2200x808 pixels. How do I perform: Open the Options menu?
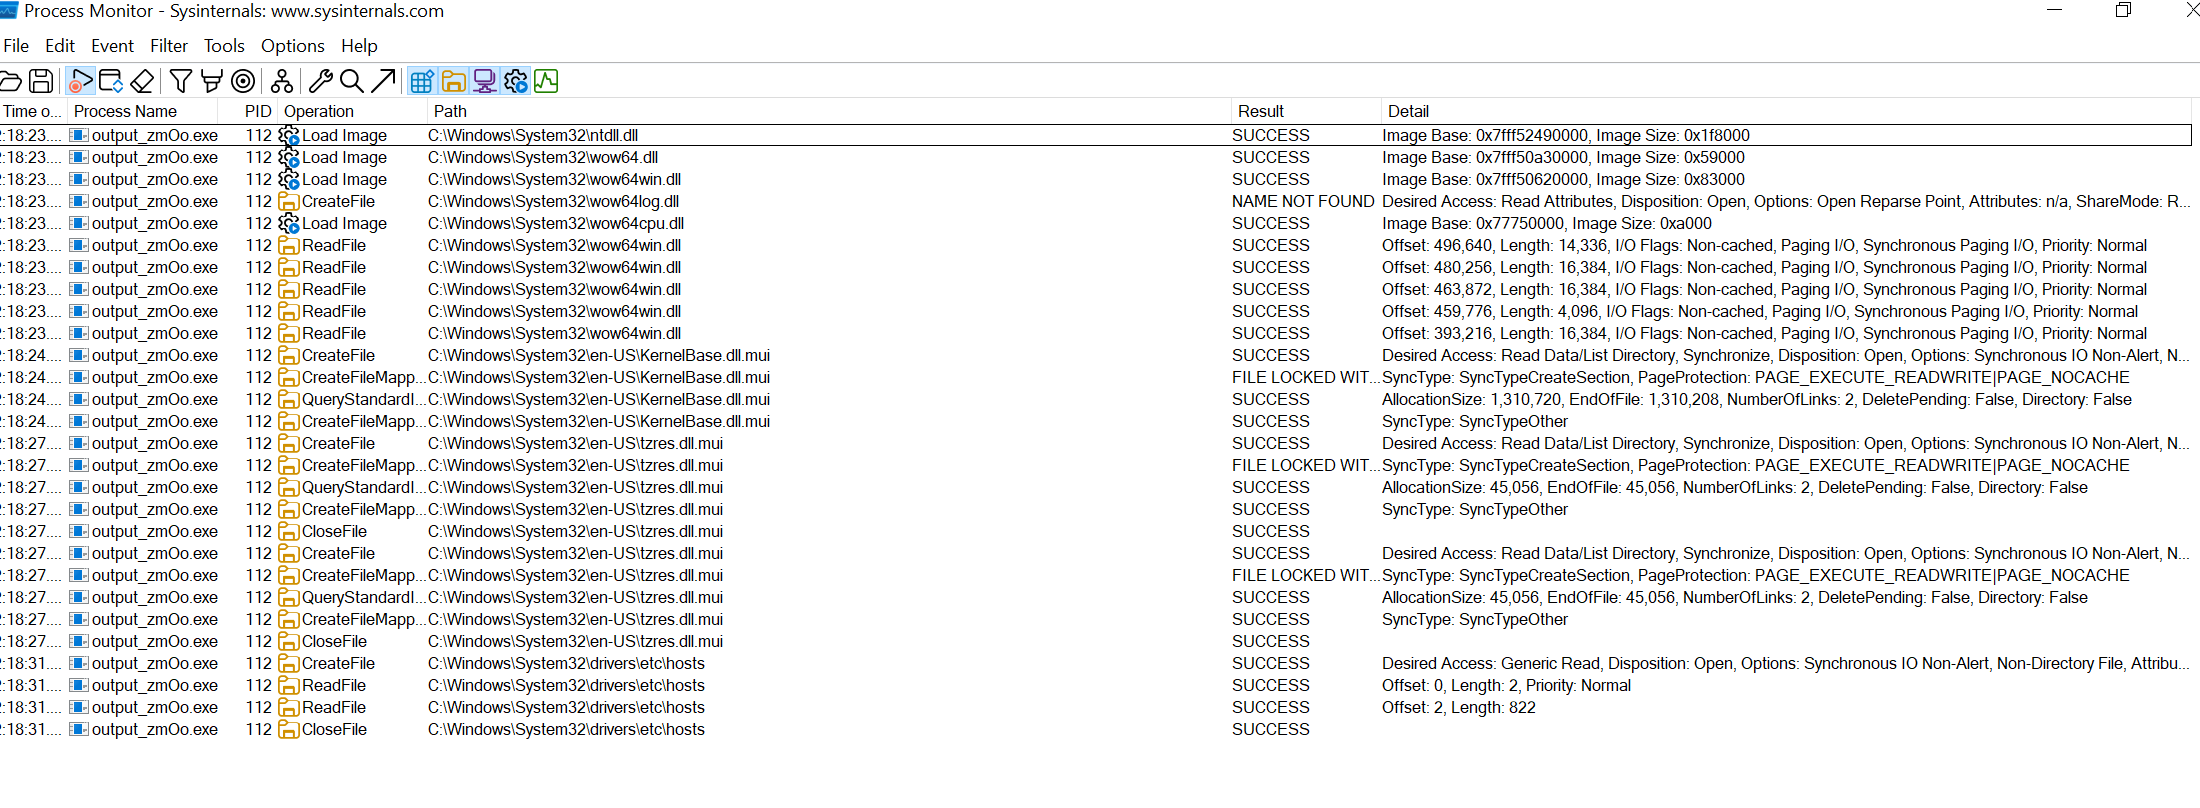[x=293, y=46]
